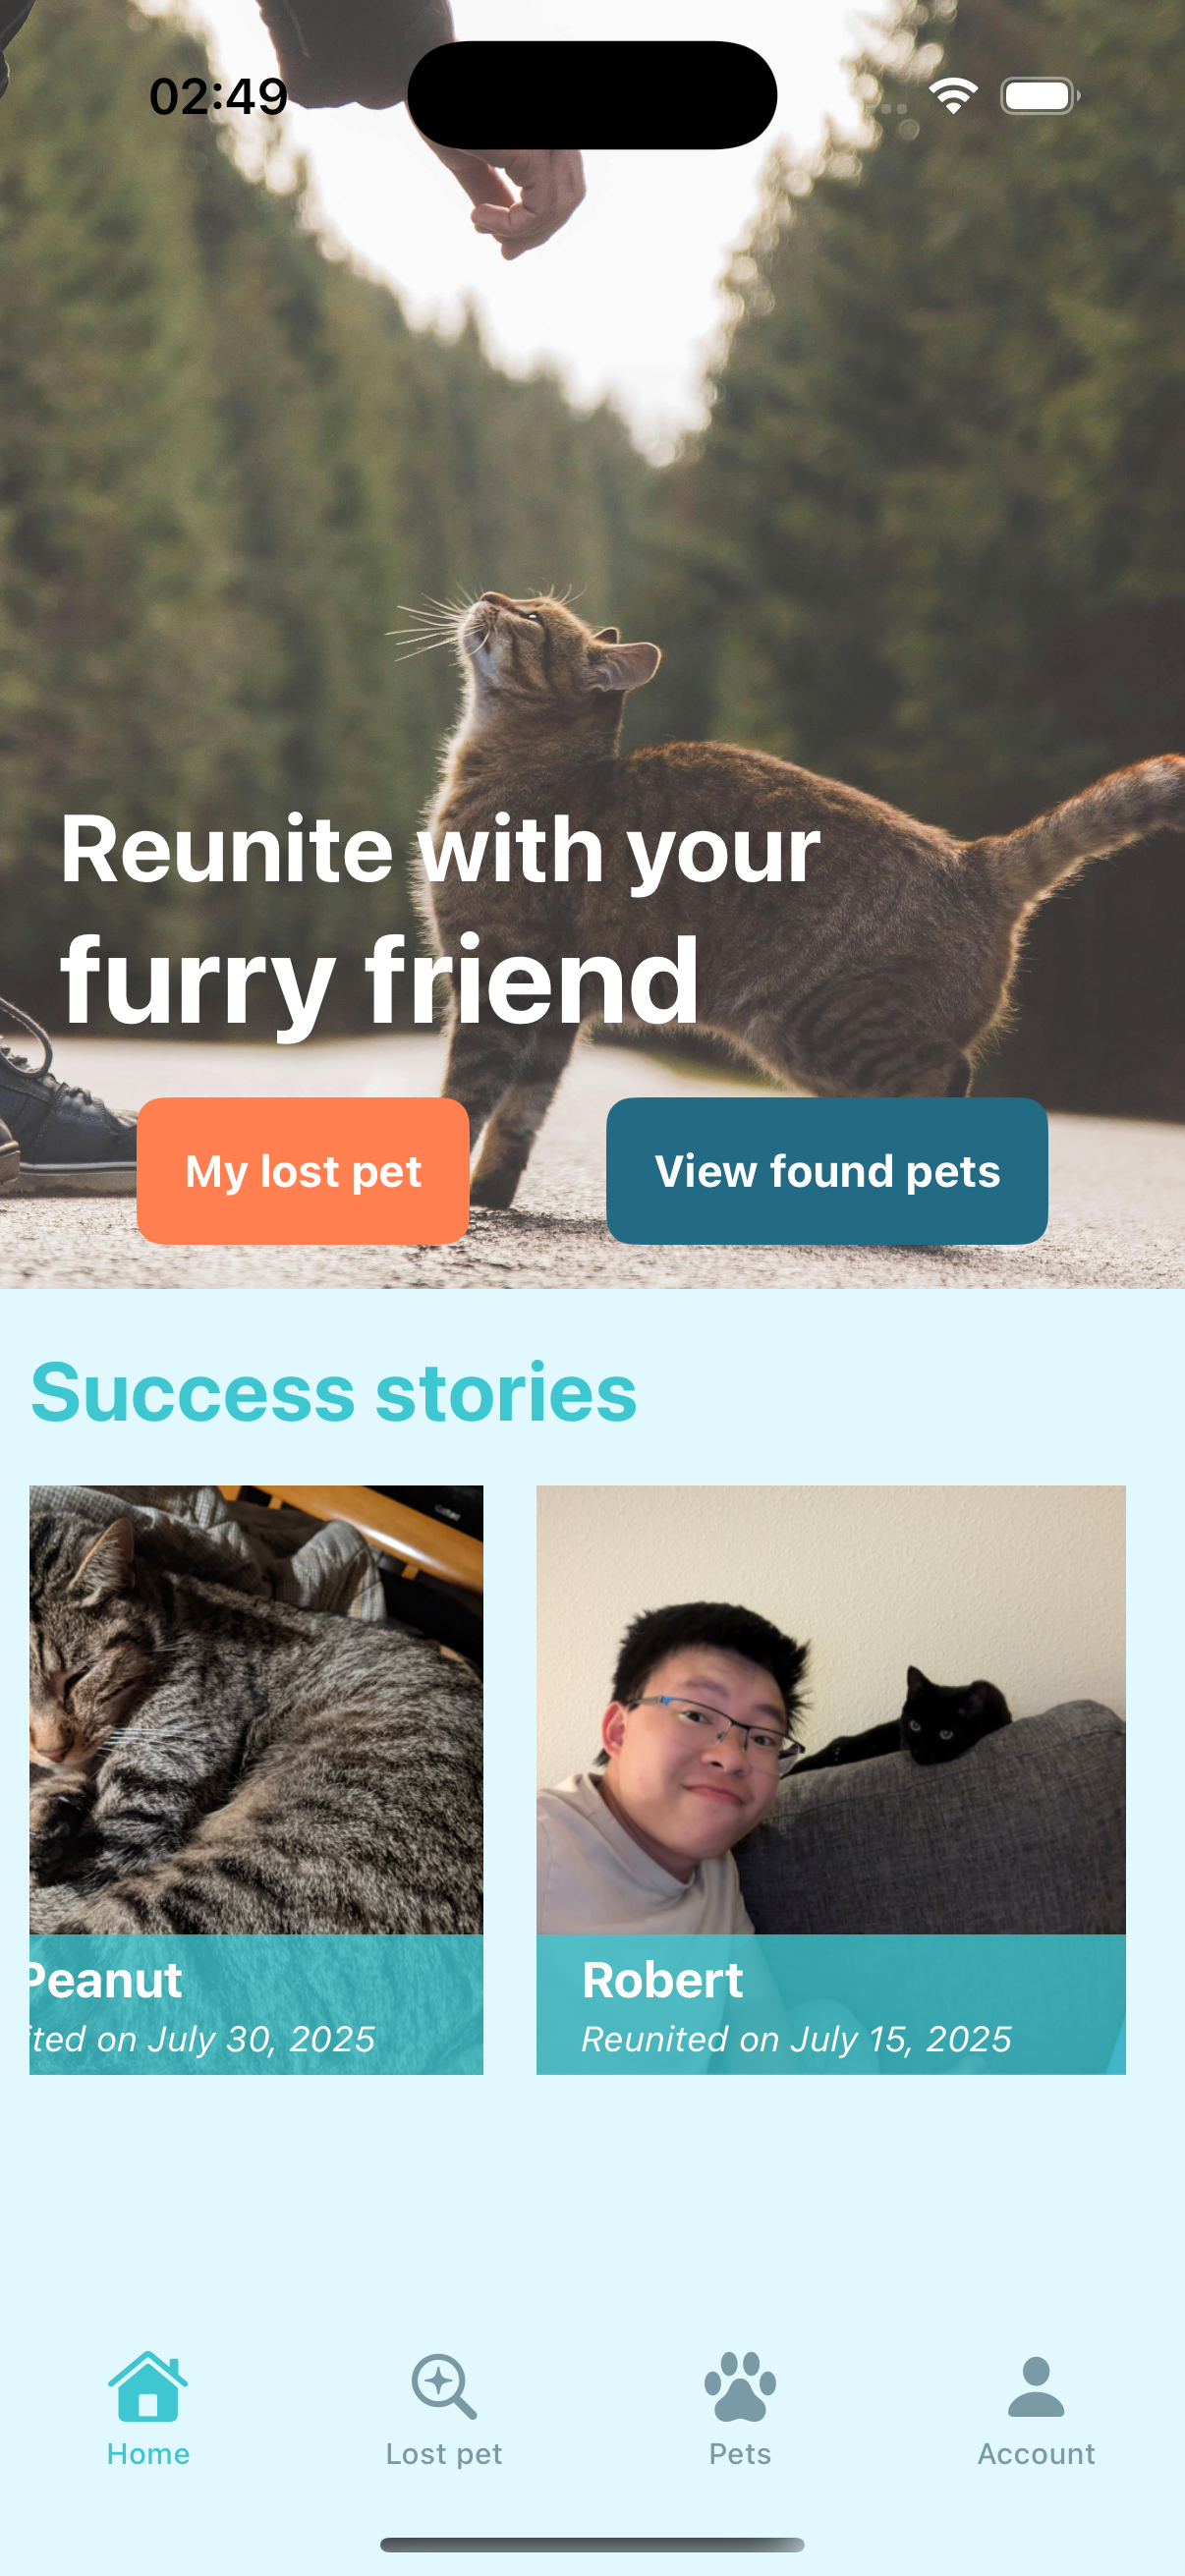
Task: Open Robert's success story photo
Action: (x=831, y=1710)
